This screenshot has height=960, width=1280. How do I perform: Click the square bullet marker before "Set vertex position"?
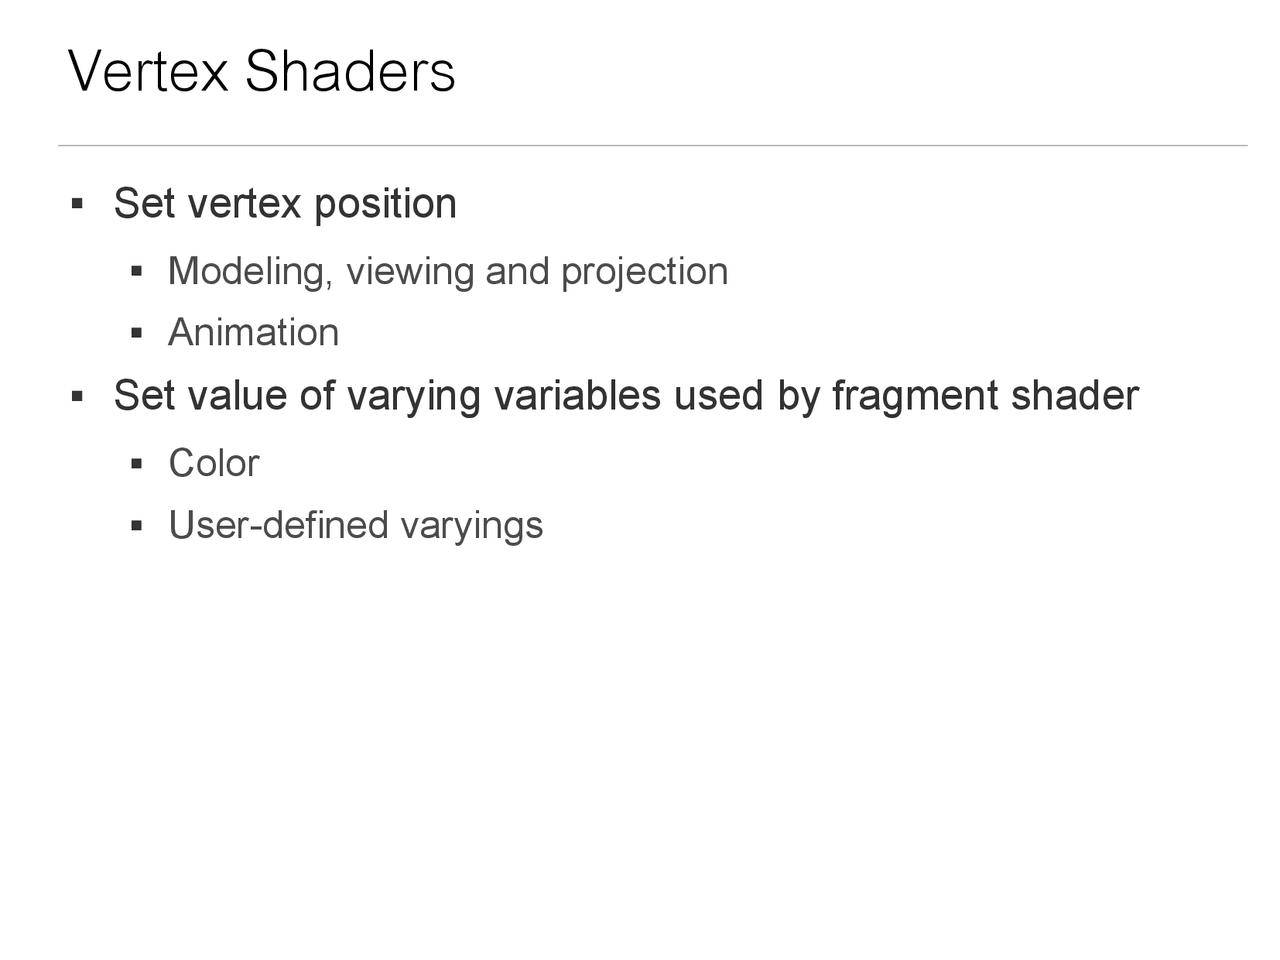click(77, 205)
